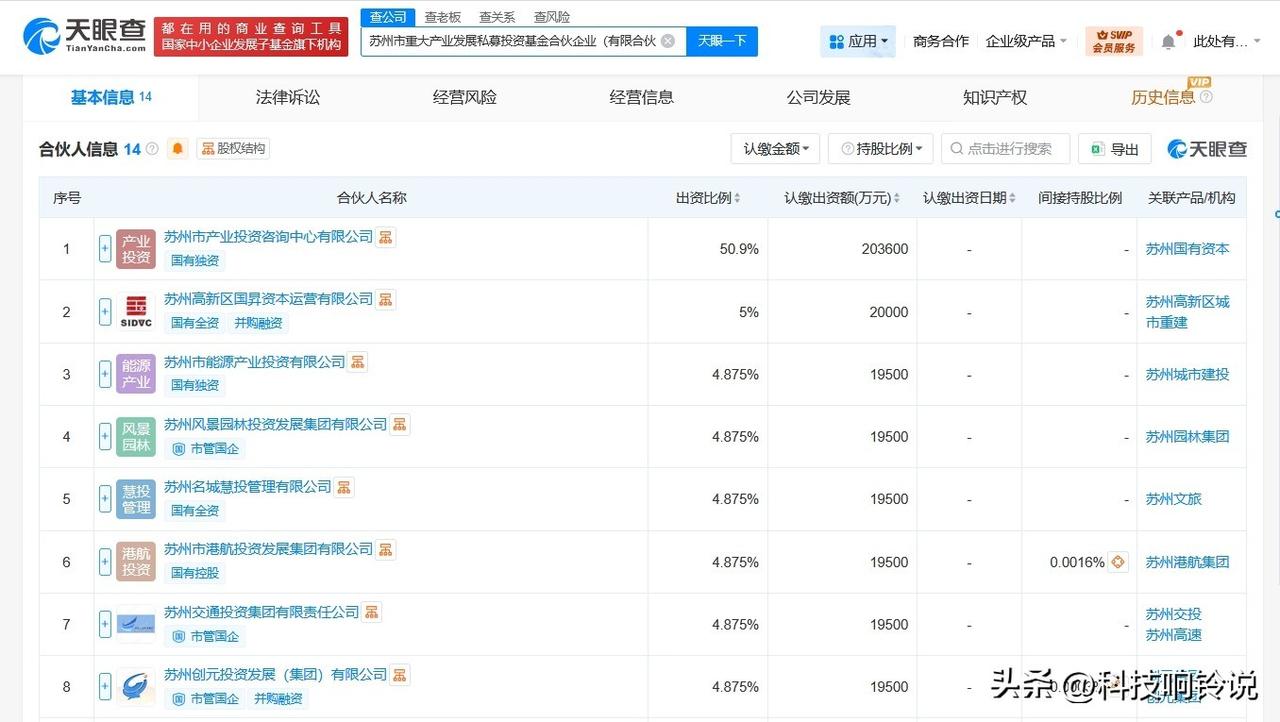Switch to the 查老板 search tab
Screen dimensions: 1280x722
442,17
